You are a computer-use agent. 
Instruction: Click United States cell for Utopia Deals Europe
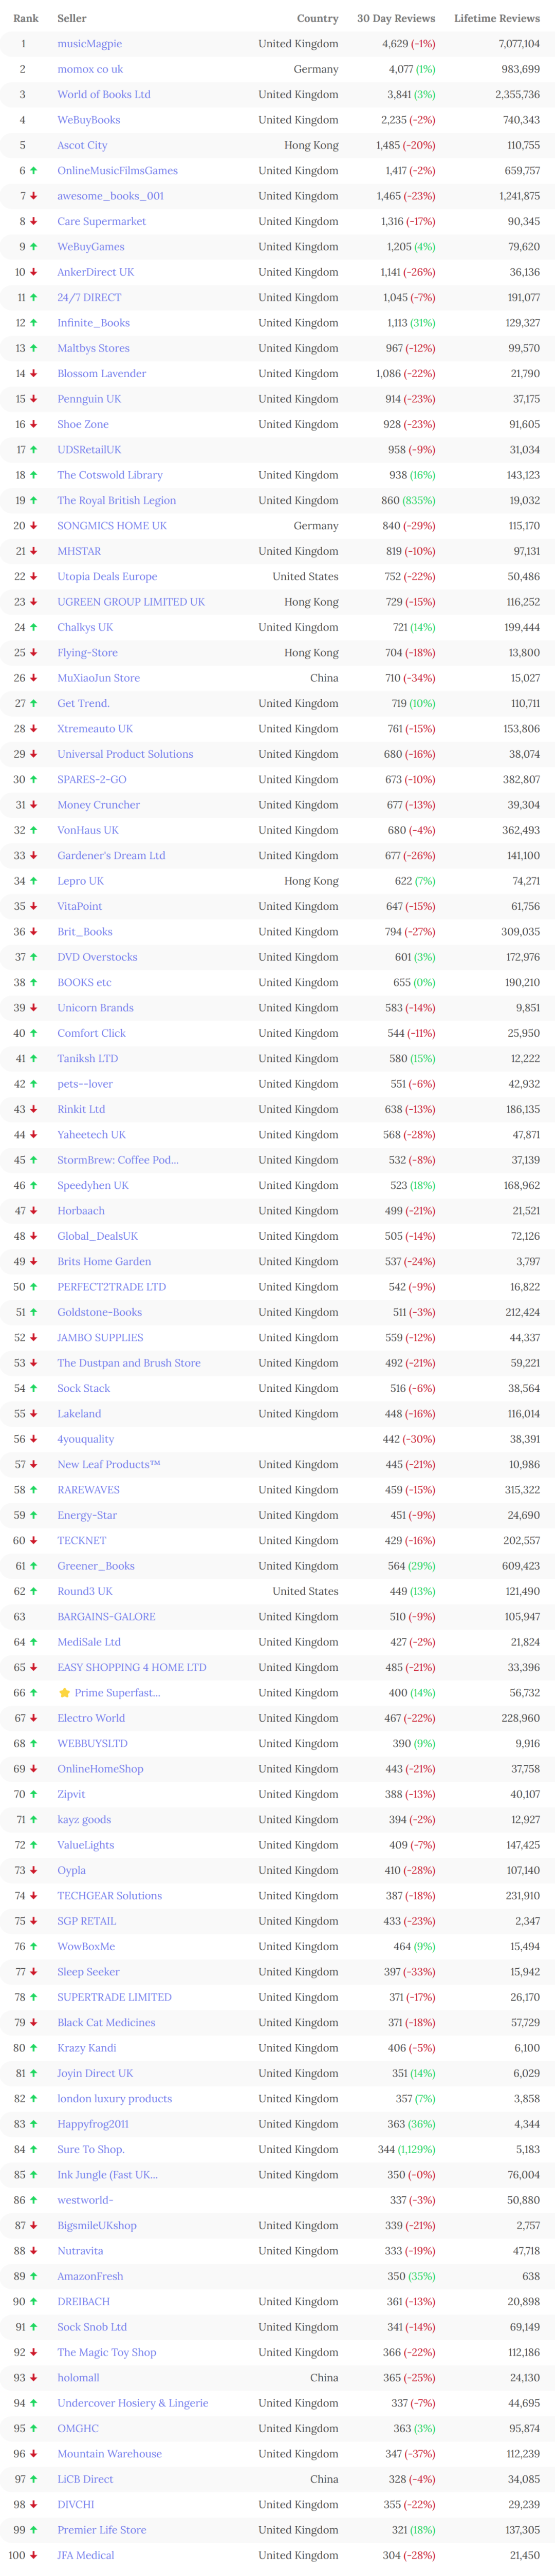click(x=305, y=577)
